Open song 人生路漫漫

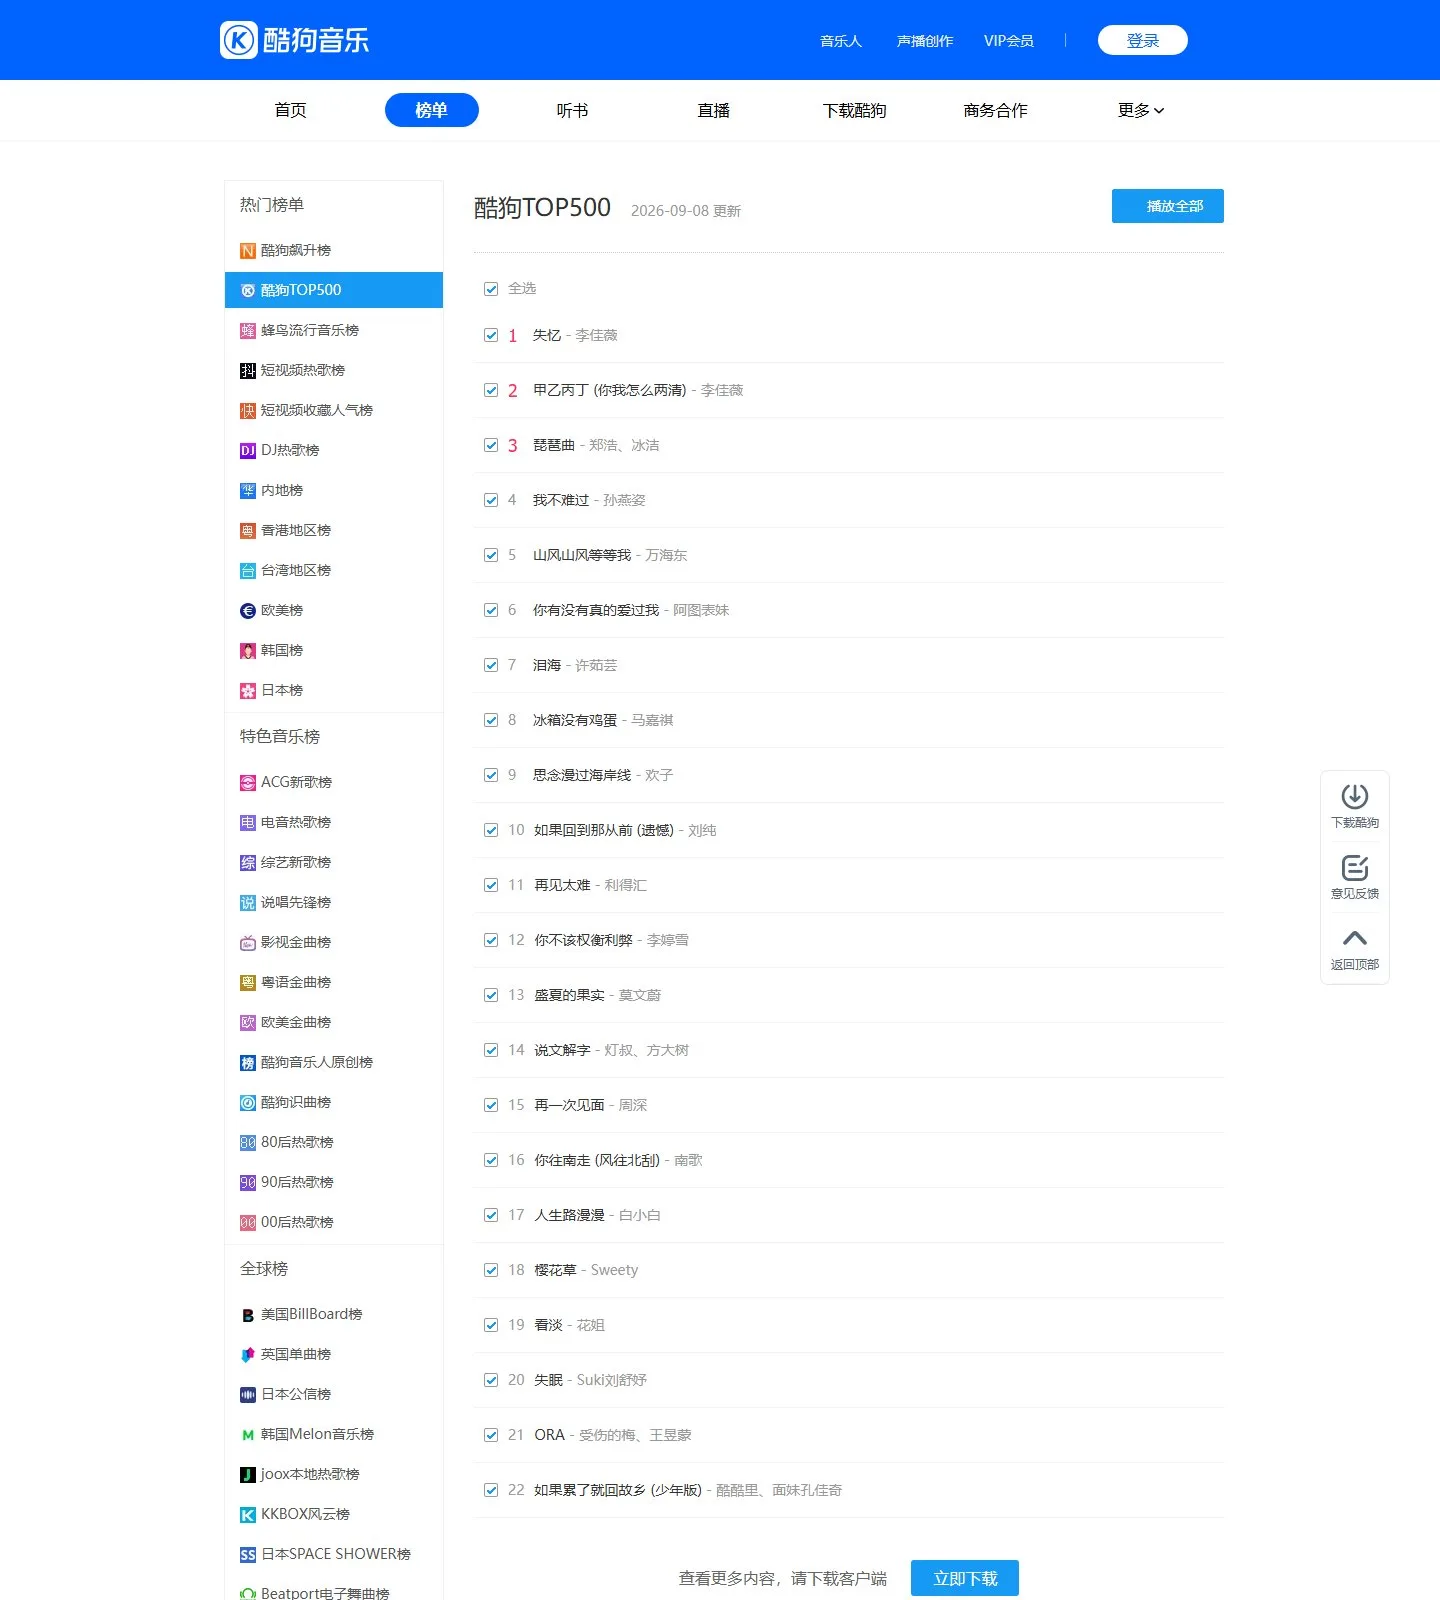coord(569,1215)
